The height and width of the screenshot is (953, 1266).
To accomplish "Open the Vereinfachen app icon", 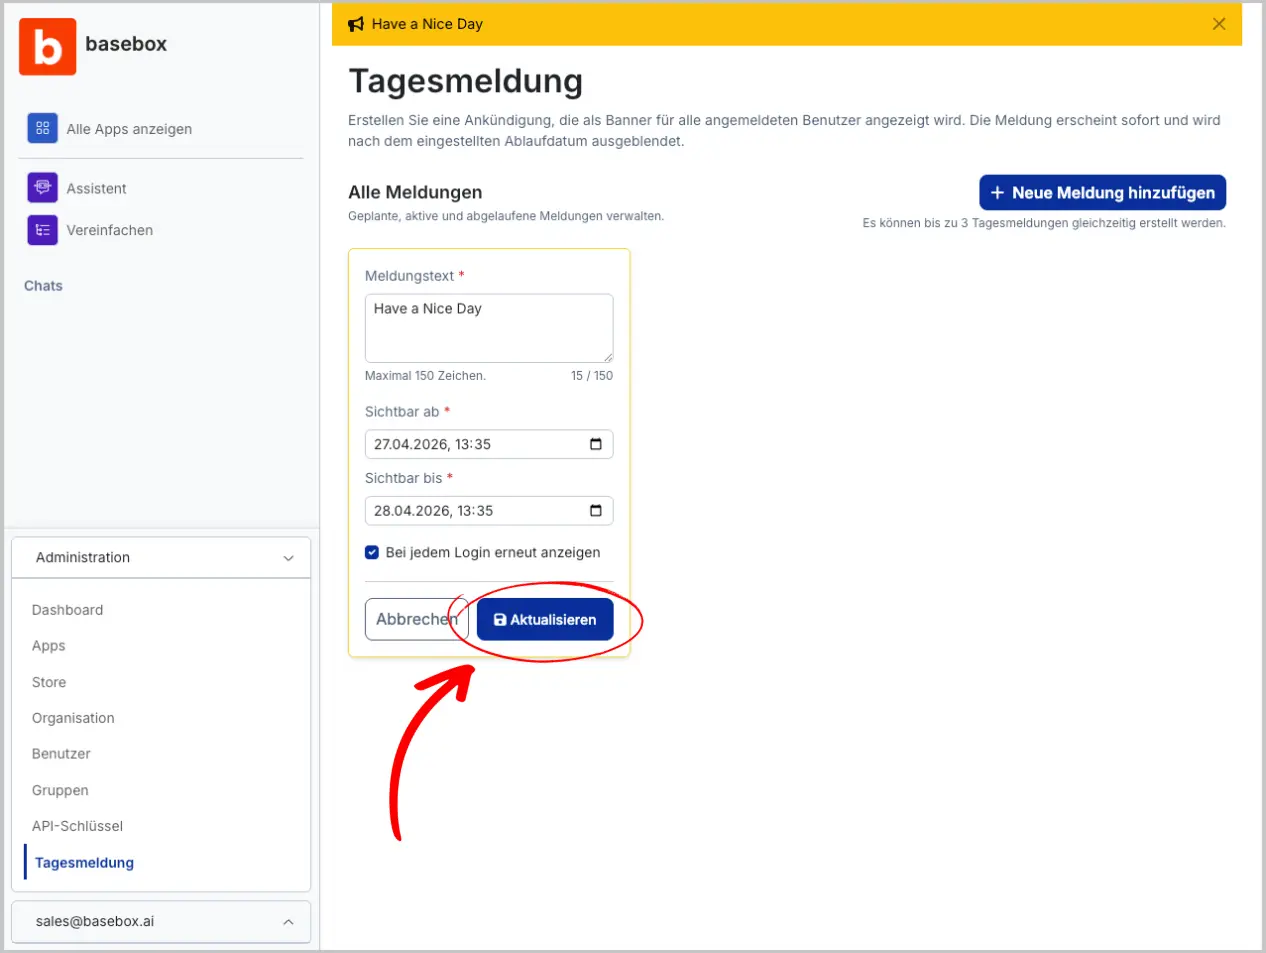I will pyautogui.click(x=42, y=230).
